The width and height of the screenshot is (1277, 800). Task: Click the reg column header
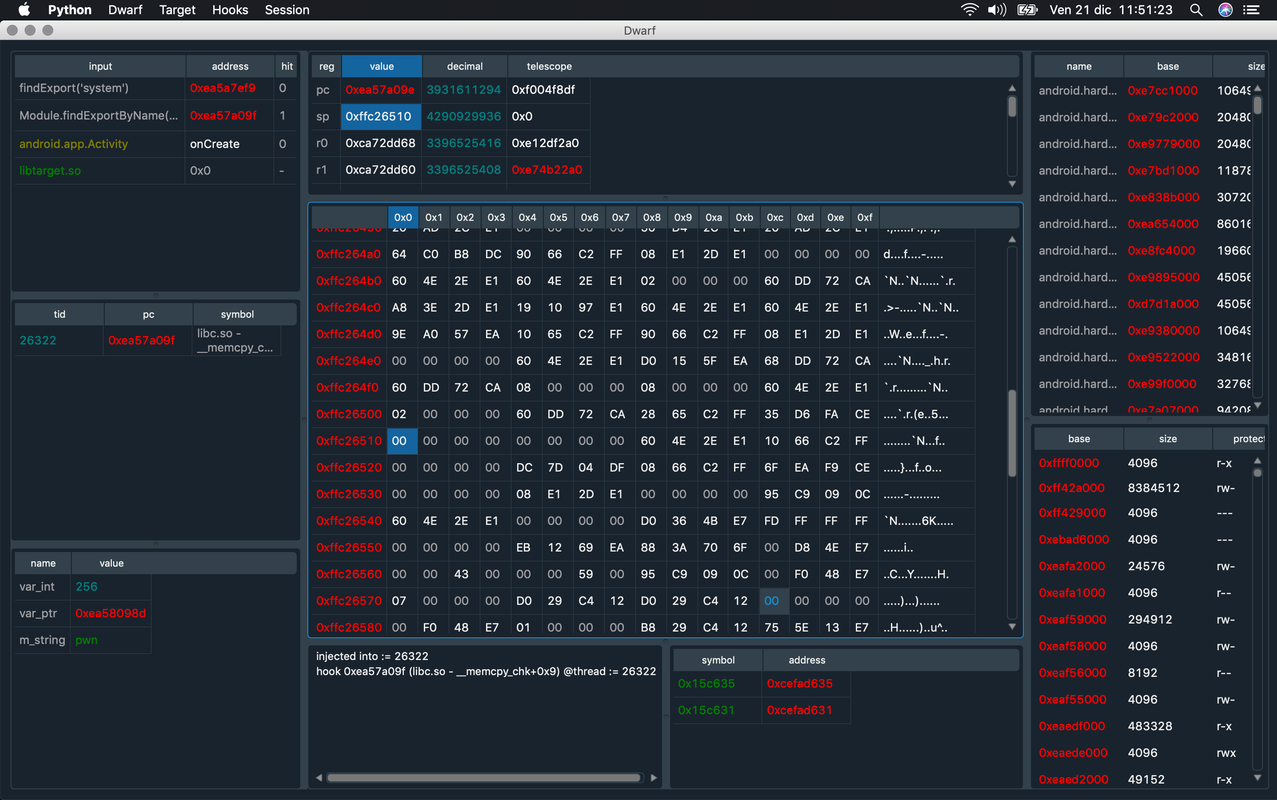coord(326,66)
